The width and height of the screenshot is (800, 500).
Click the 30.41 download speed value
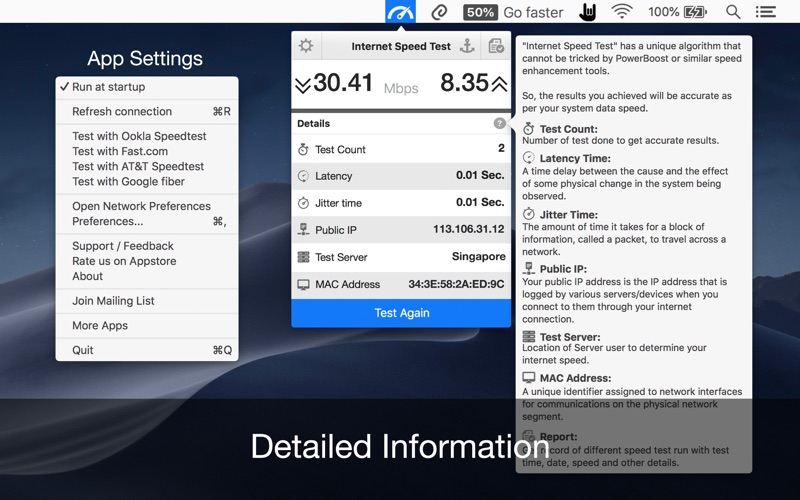(x=343, y=83)
